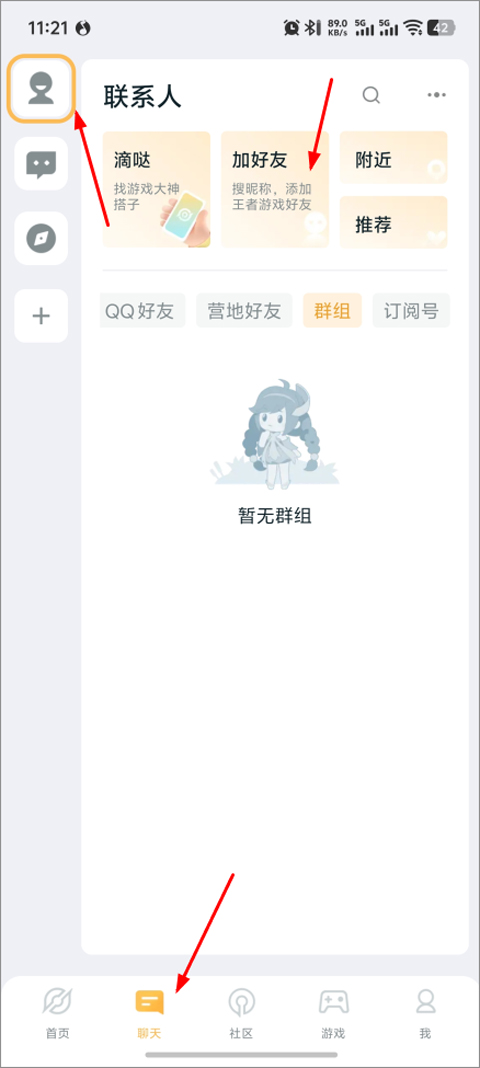Tap the compass discover icon in sidebar
The width and height of the screenshot is (480, 1068).
pos(41,238)
